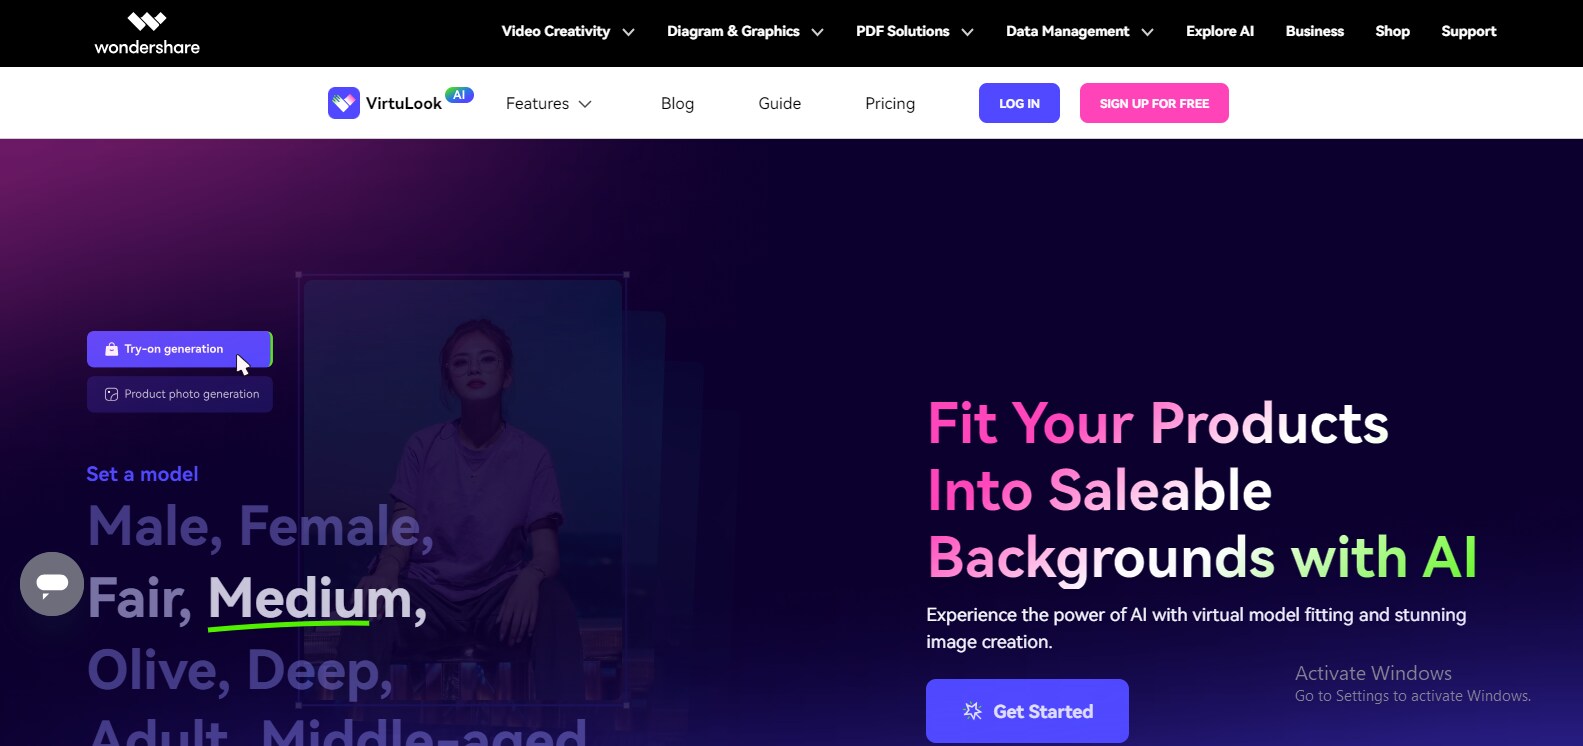The width and height of the screenshot is (1583, 746).
Task: Click the AI badge beside VirtuLook
Action: [459, 95]
